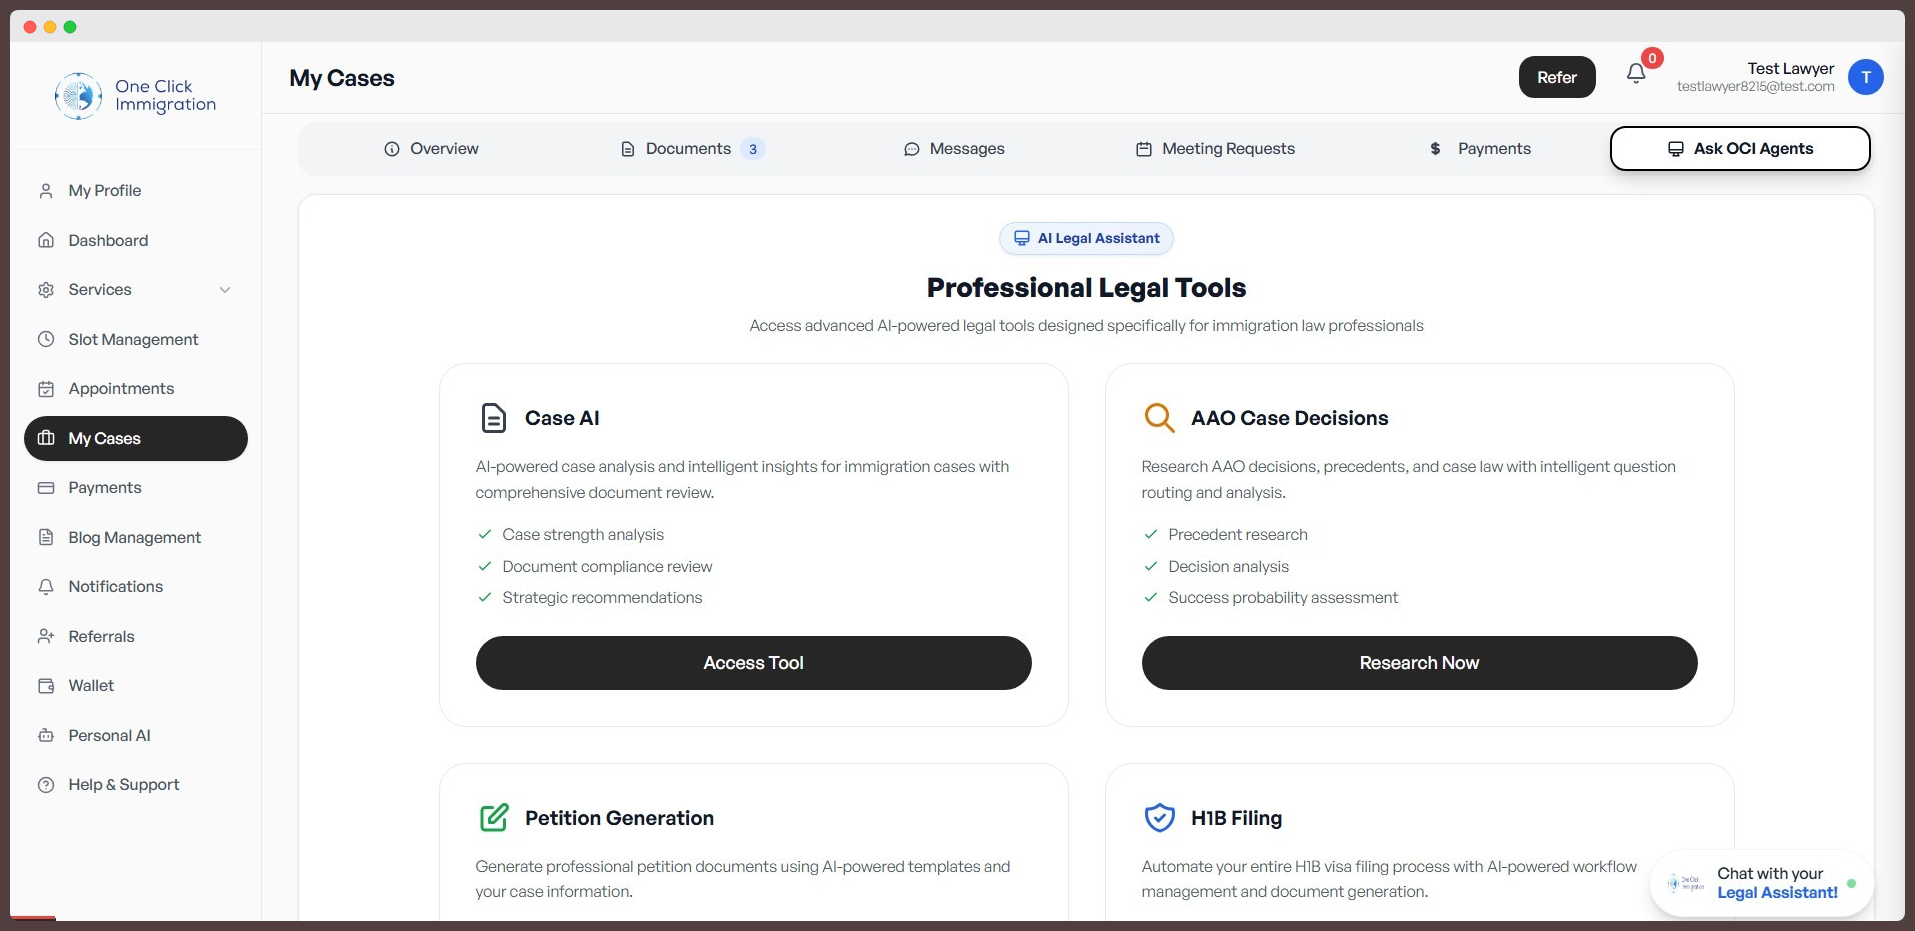Viewport: 1915px width, 931px height.
Task: Open the Legal Assistant chat widget
Action: click(1759, 883)
